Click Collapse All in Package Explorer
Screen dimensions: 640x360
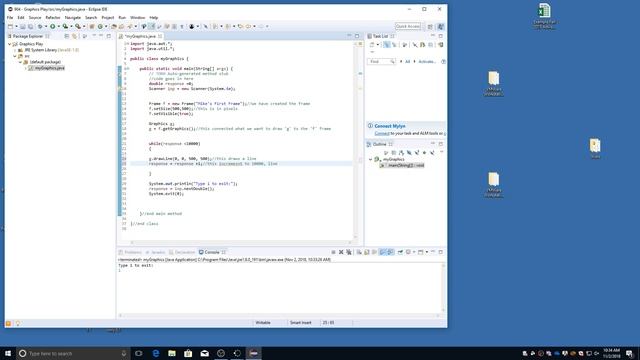(x=67, y=36)
